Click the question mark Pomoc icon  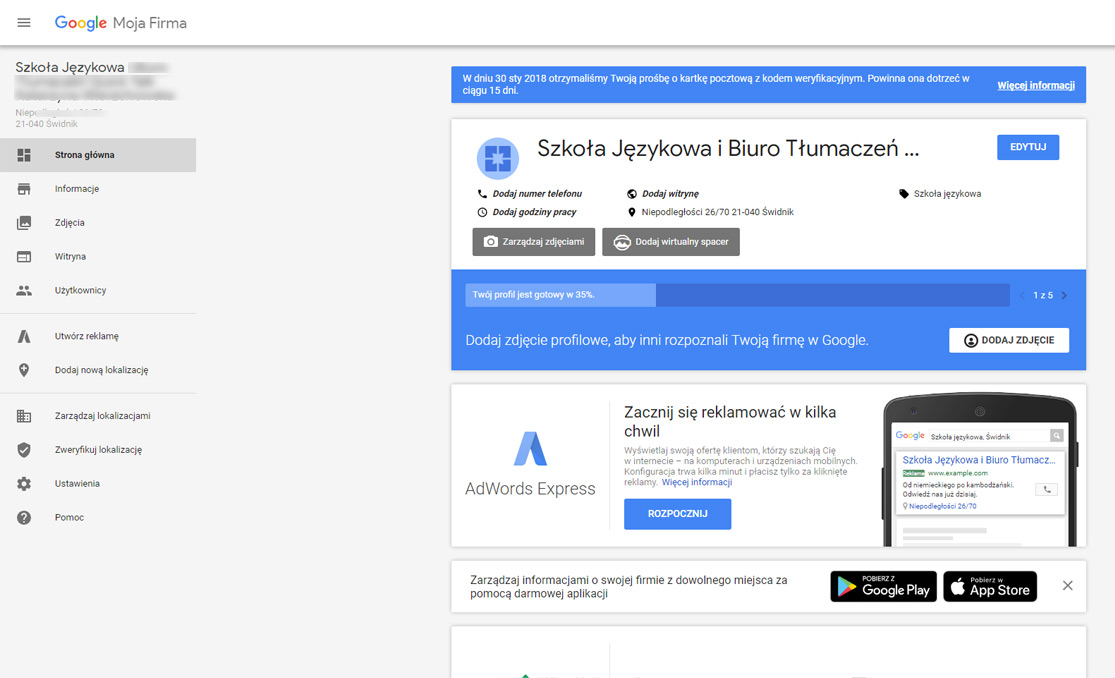[24, 518]
